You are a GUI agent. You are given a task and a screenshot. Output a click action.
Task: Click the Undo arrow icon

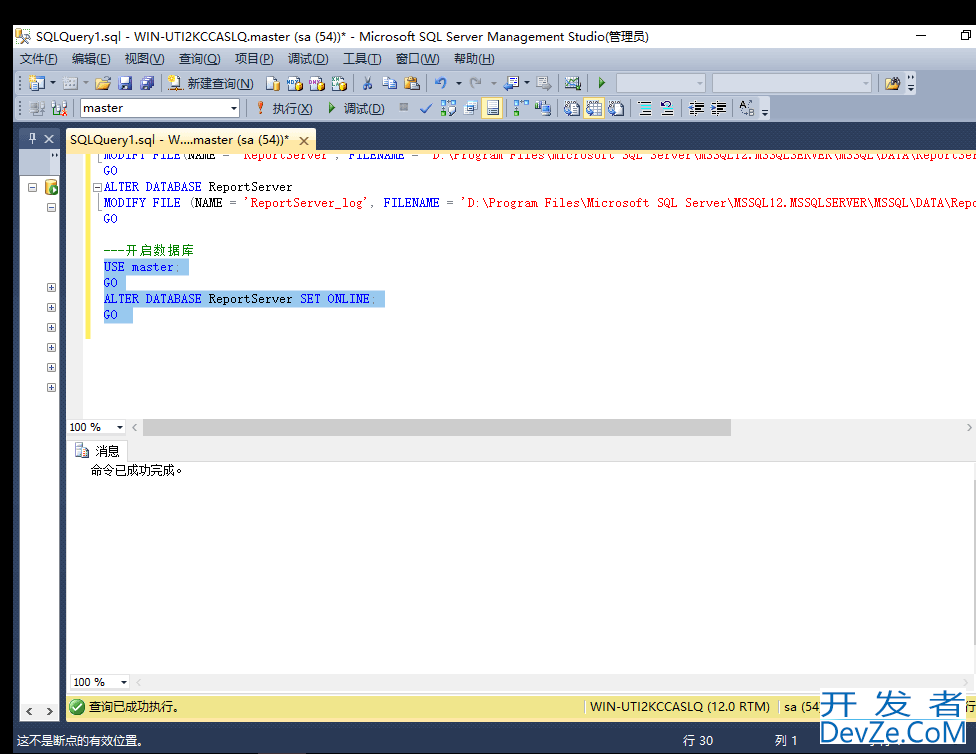tap(441, 83)
